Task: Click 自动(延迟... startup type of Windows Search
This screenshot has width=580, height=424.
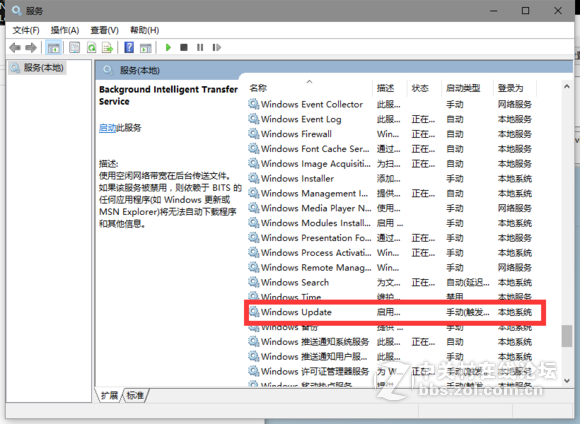Action: (x=468, y=282)
